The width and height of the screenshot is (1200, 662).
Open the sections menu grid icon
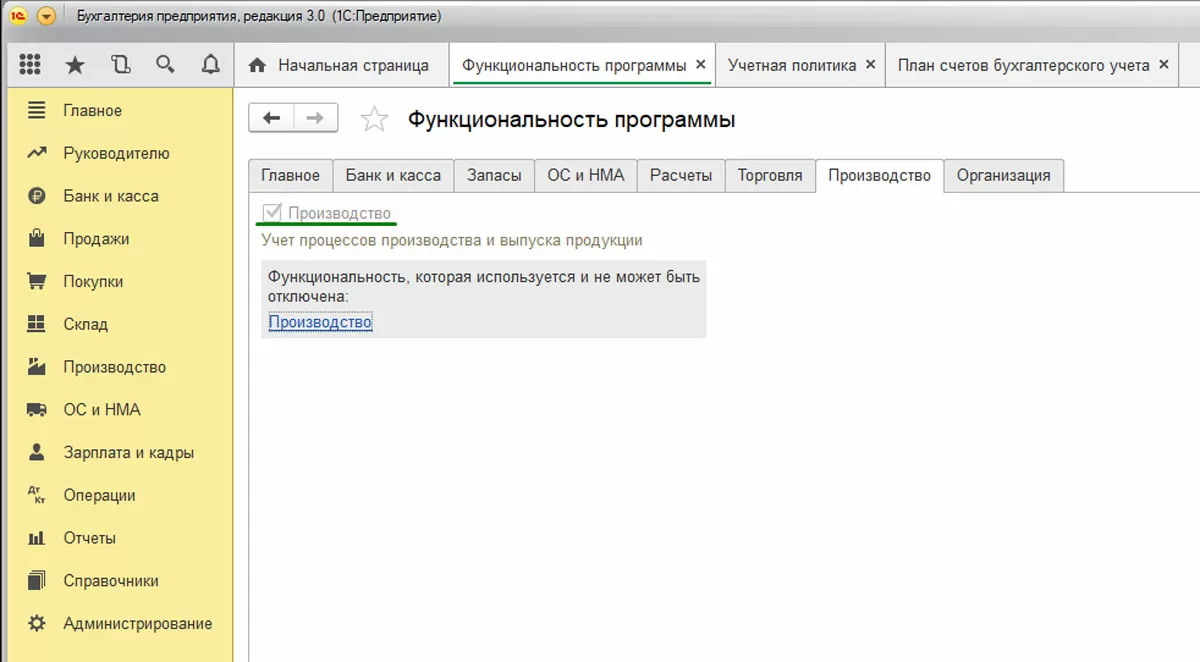[x=30, y=65]
